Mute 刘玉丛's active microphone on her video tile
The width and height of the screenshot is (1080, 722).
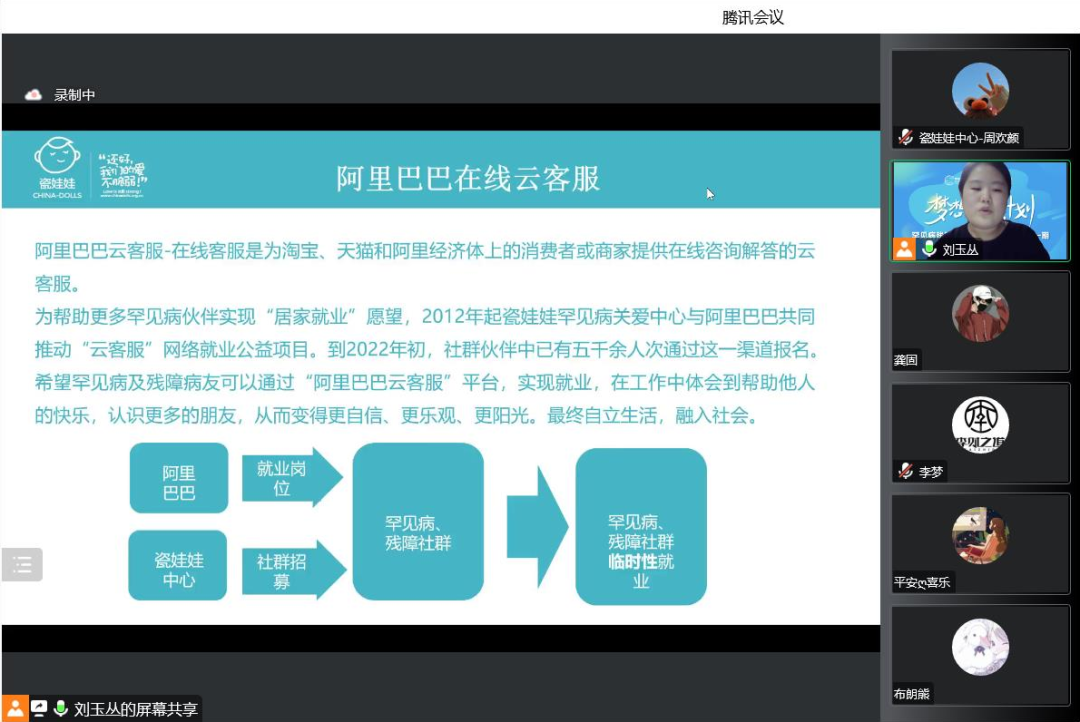click(x=929, y=248)
